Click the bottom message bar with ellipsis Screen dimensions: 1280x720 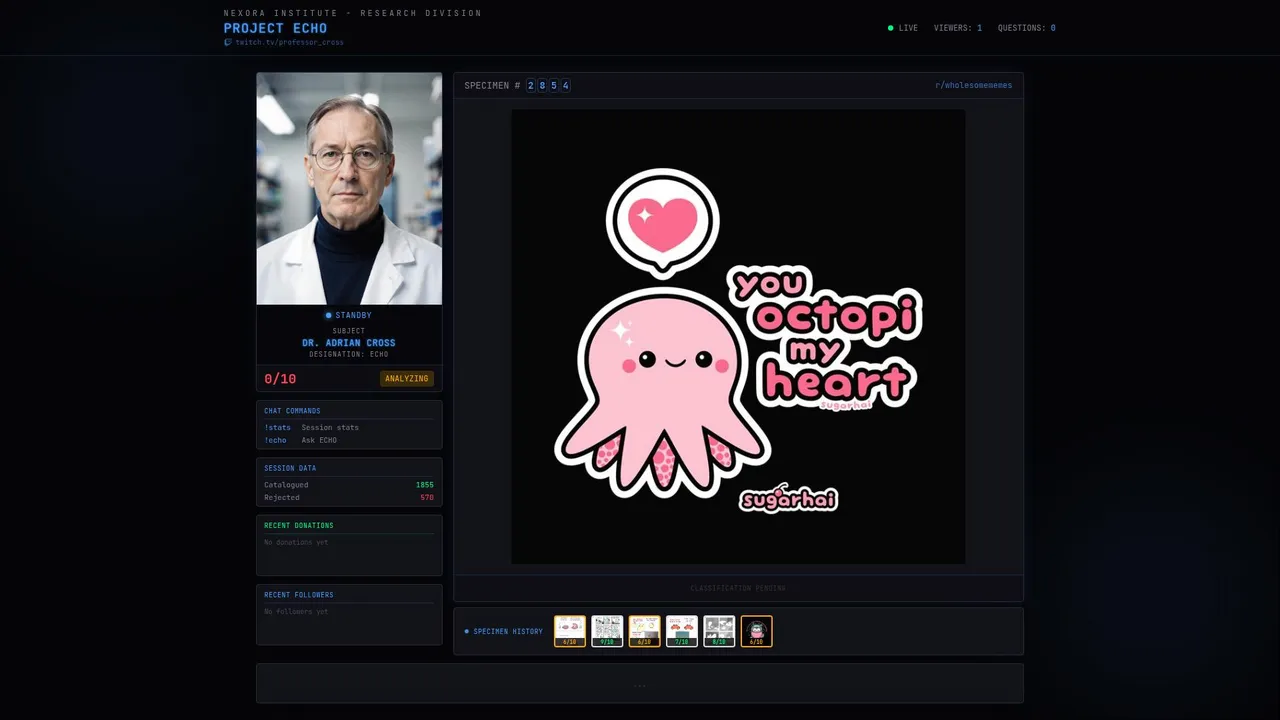tap(639, 683)
